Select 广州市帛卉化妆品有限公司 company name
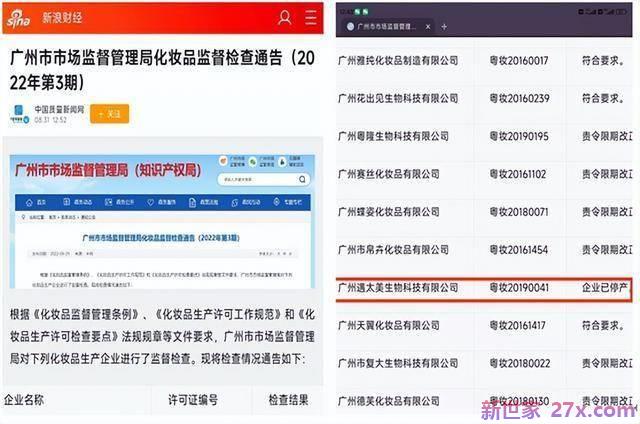640x424 pixels. click(393, 249)
